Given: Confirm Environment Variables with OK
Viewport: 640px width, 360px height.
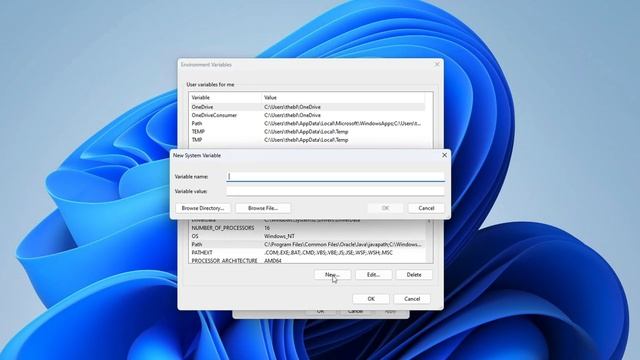Looking at the screenshot, I should pyautogui.click(x=371, y=299).
